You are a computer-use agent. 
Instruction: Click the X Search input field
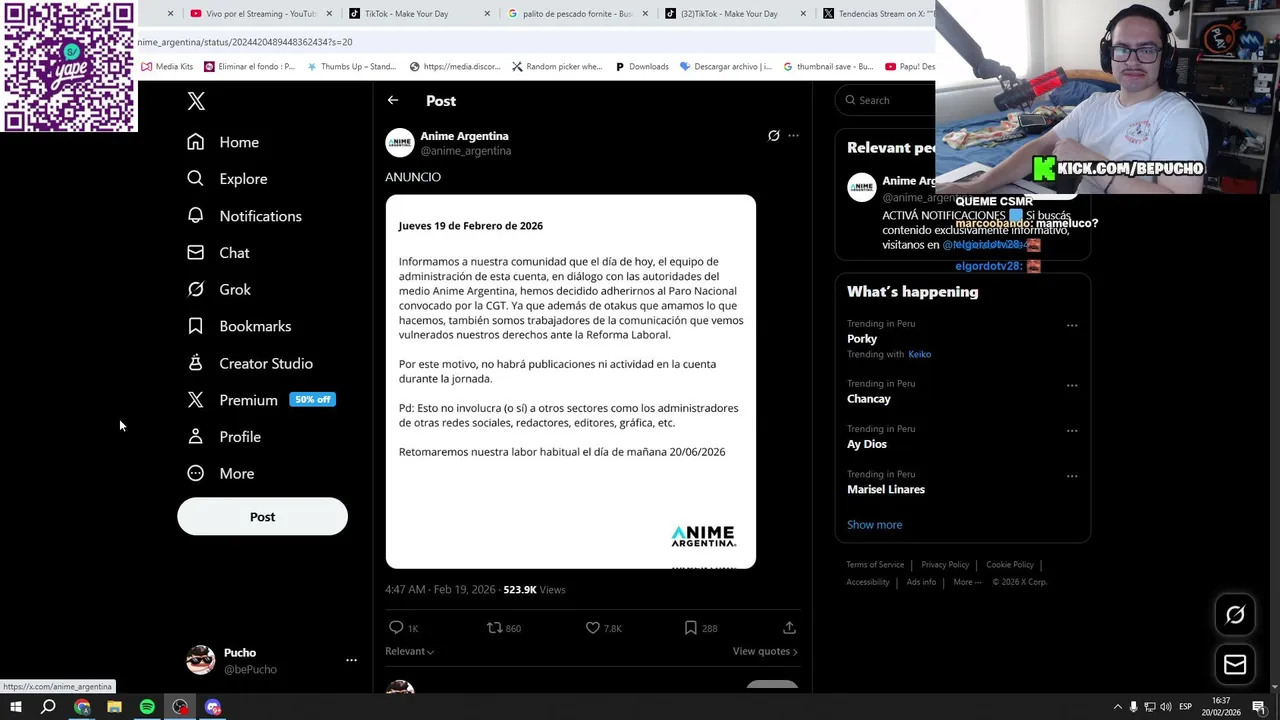(x=886, y=100)
